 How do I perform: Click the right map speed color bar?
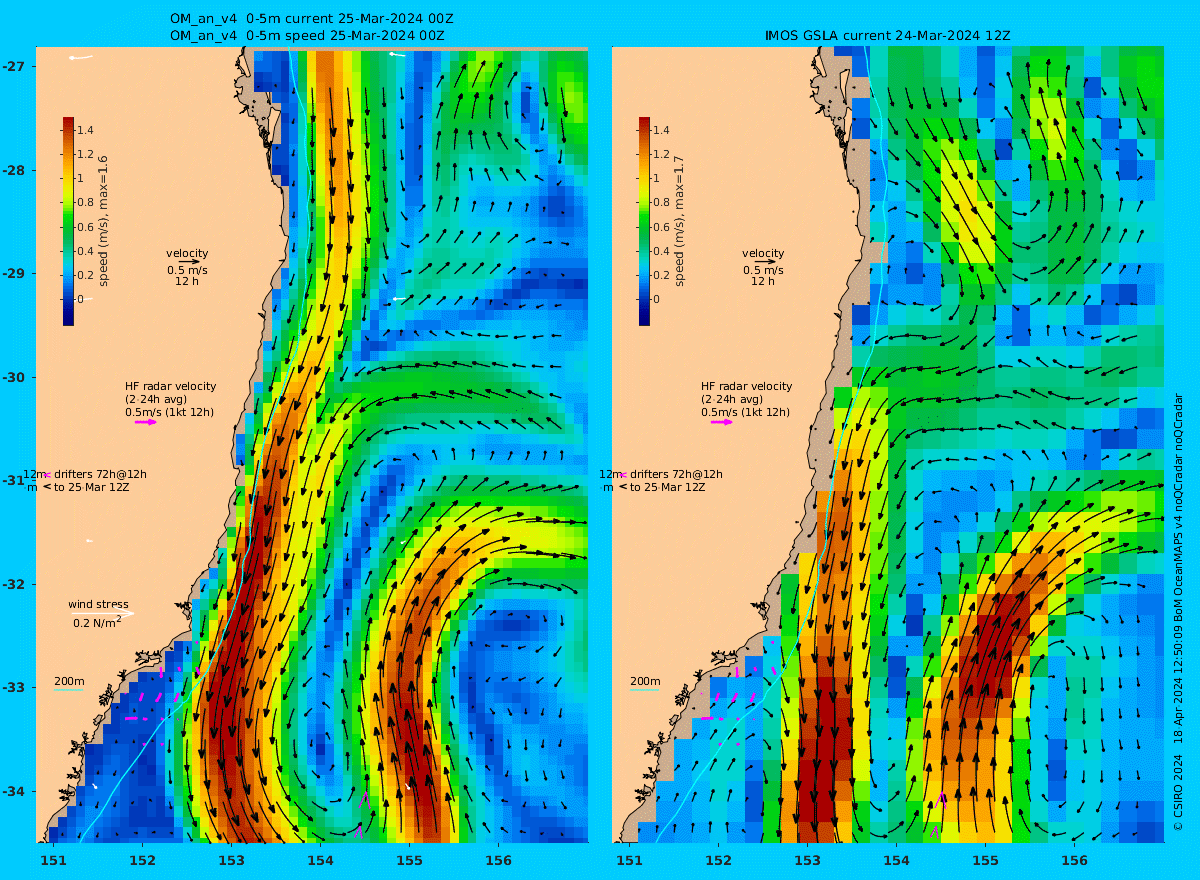(644, 221)
